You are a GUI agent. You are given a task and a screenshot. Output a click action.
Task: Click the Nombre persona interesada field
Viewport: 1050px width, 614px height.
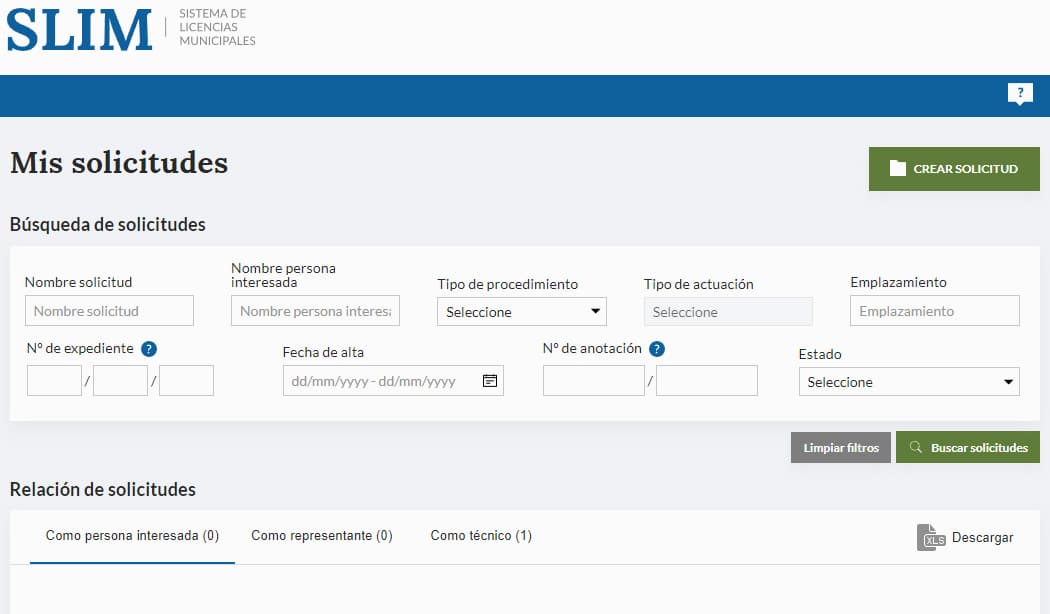pyautogui.click(x=315, y=311)
